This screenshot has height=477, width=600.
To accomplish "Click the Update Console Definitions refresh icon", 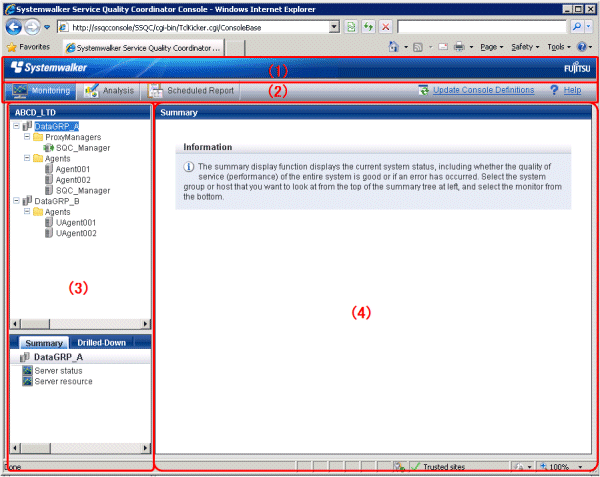I will (x=423, y=90).
